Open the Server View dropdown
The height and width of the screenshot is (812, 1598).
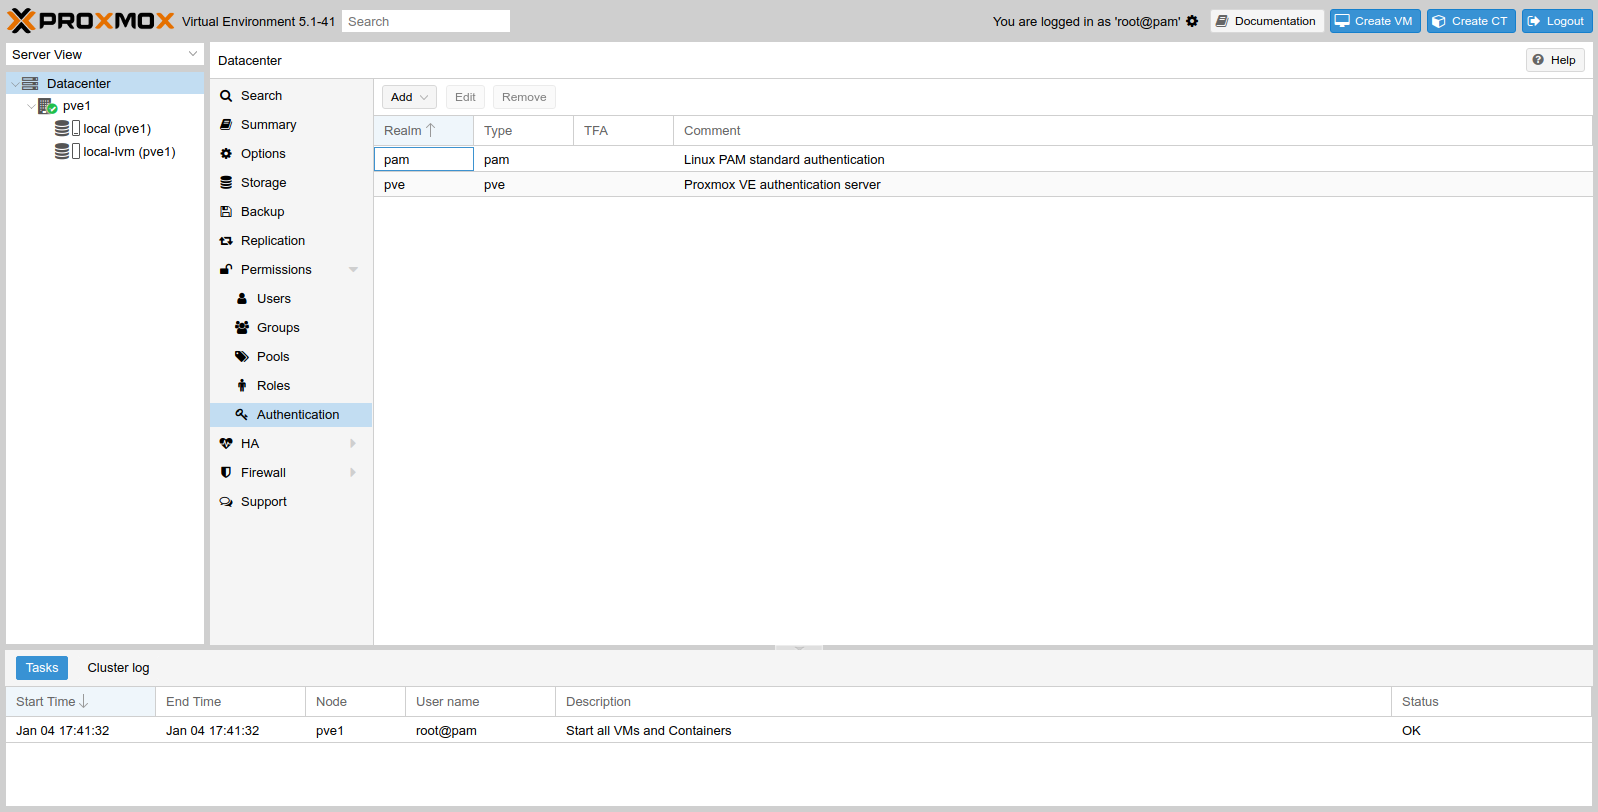[193, 54]
